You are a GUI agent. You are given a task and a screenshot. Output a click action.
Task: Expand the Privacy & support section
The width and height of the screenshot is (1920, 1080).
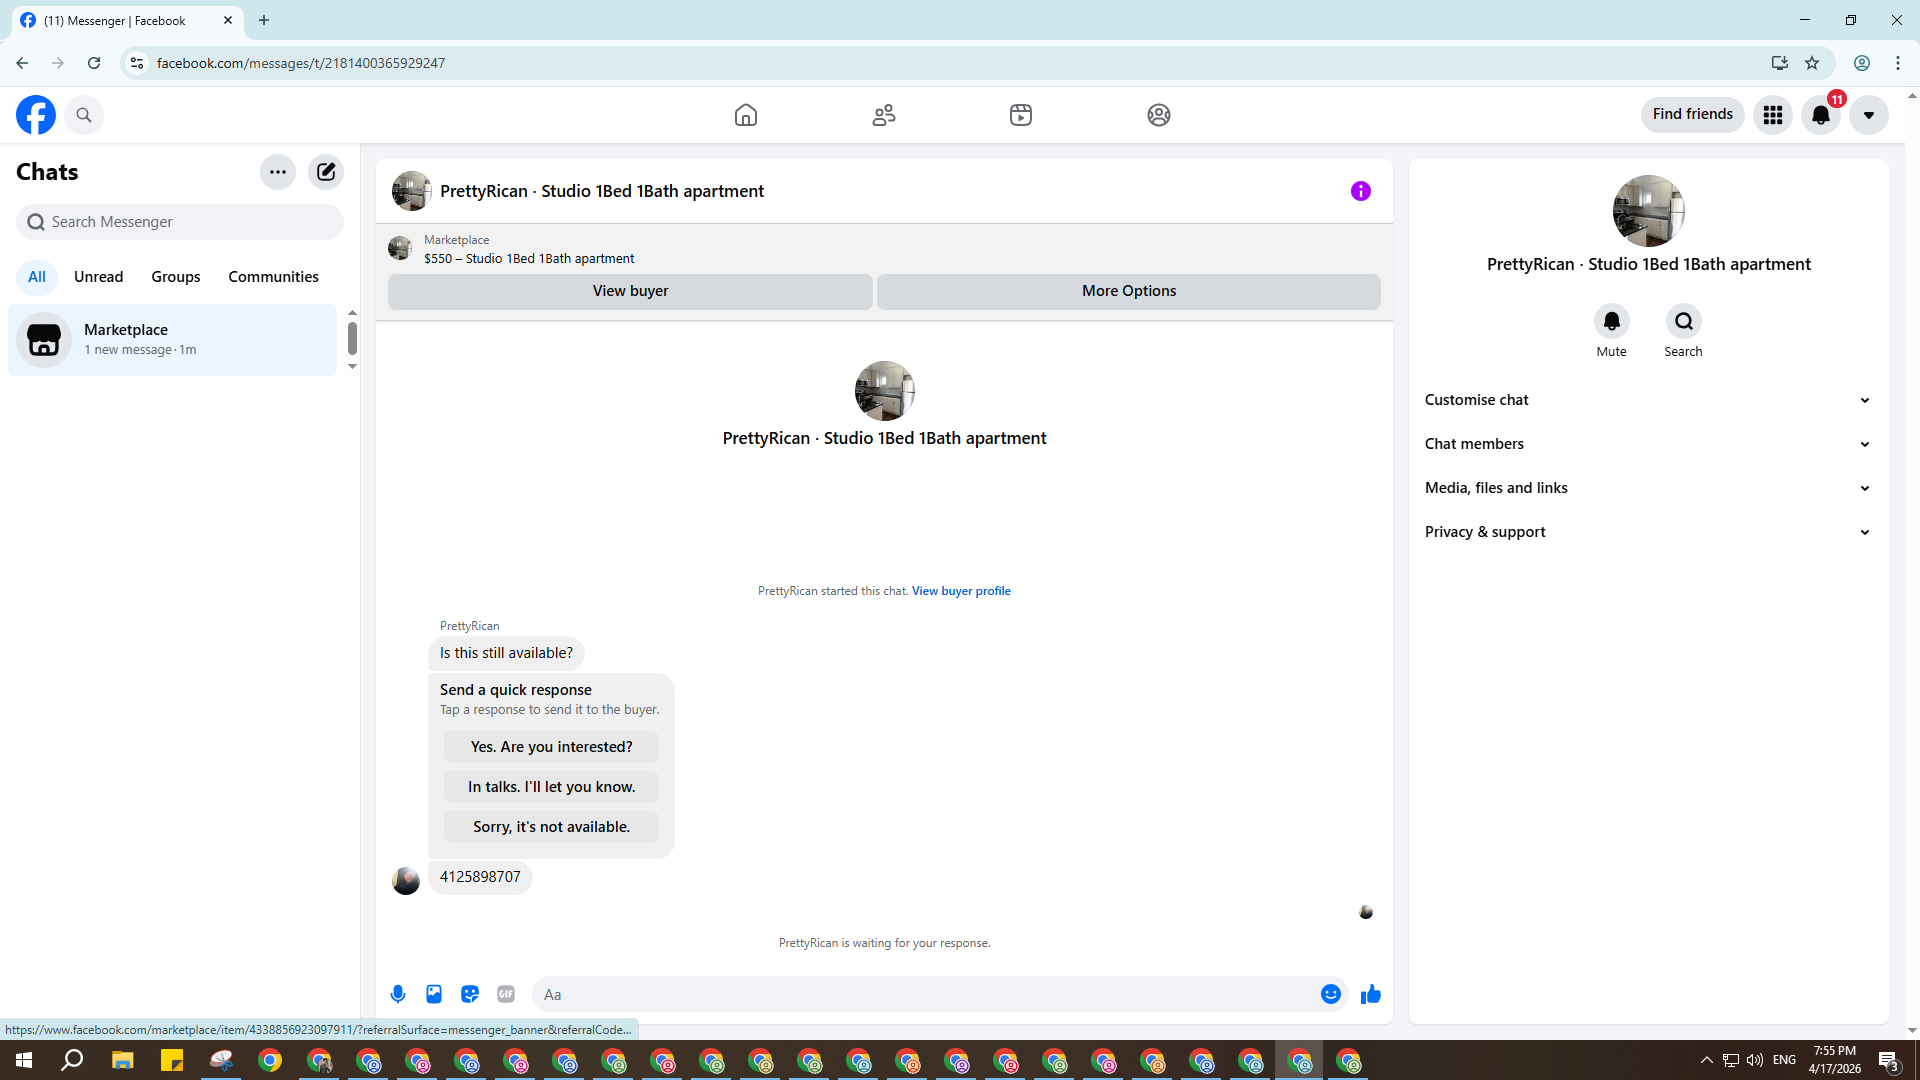coord(1647,532)
